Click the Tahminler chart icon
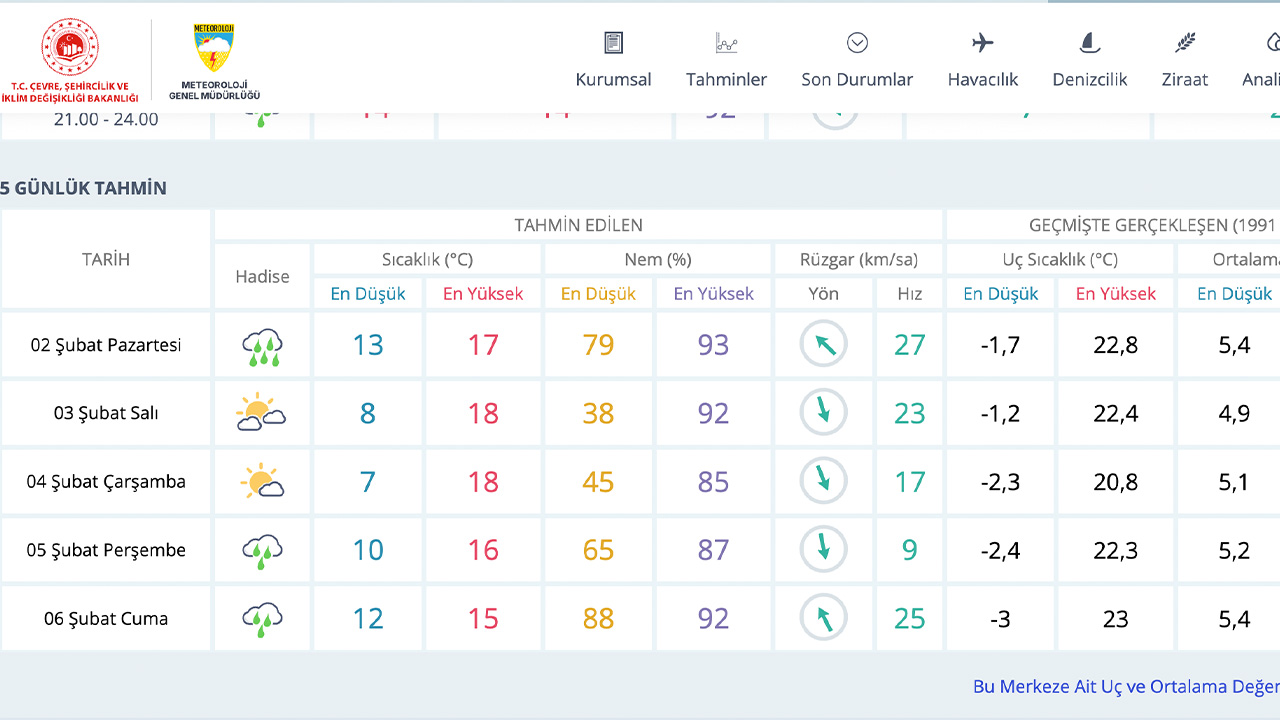Image resolution: width=1280 pixels, height=720 pixels. (x=726, y=43)
